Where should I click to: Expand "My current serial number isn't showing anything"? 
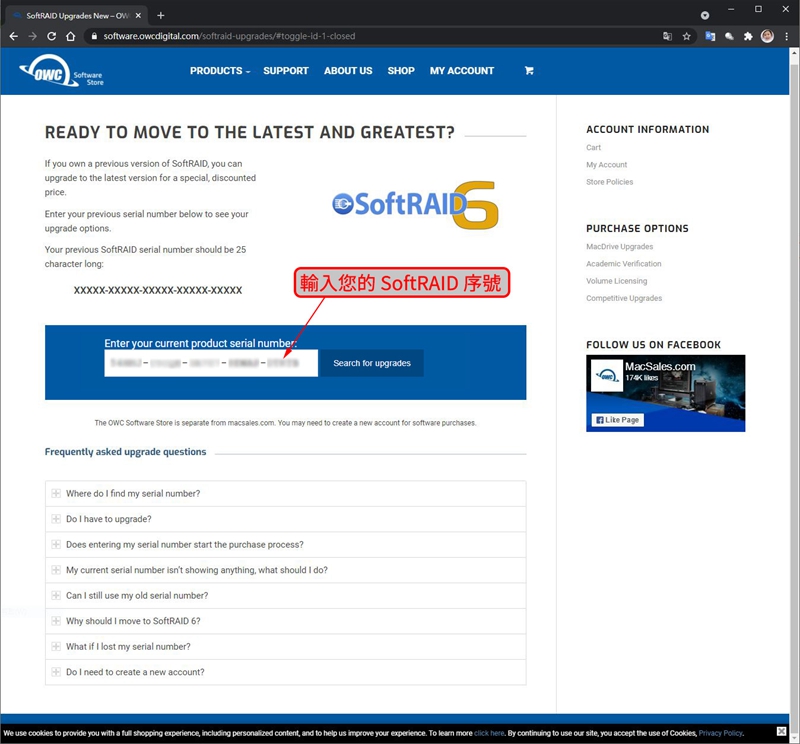pyautogui.click(x=286, y=570)
